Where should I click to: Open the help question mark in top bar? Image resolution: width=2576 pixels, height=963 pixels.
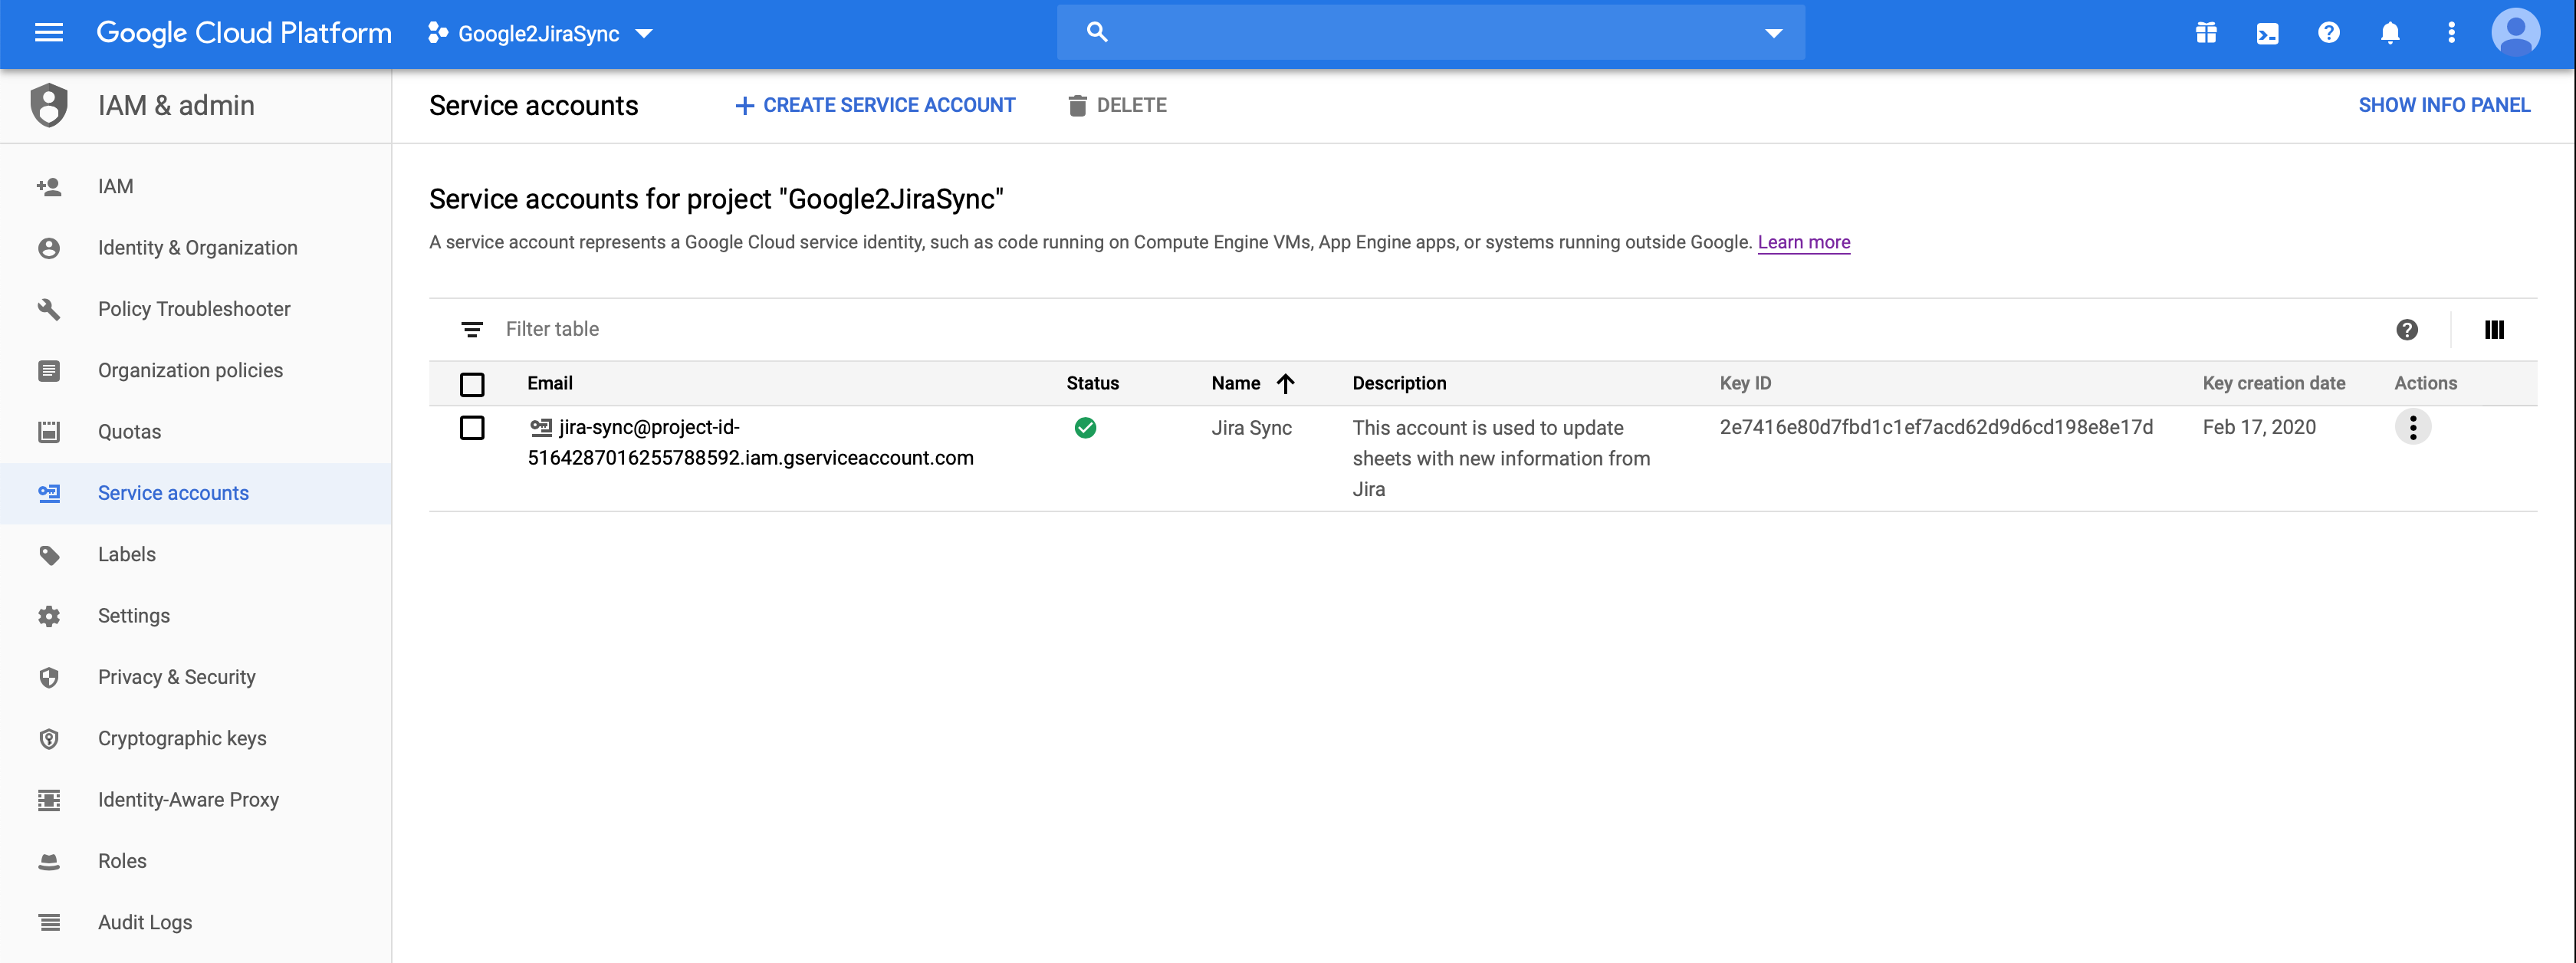click(x=2328, y=33)
